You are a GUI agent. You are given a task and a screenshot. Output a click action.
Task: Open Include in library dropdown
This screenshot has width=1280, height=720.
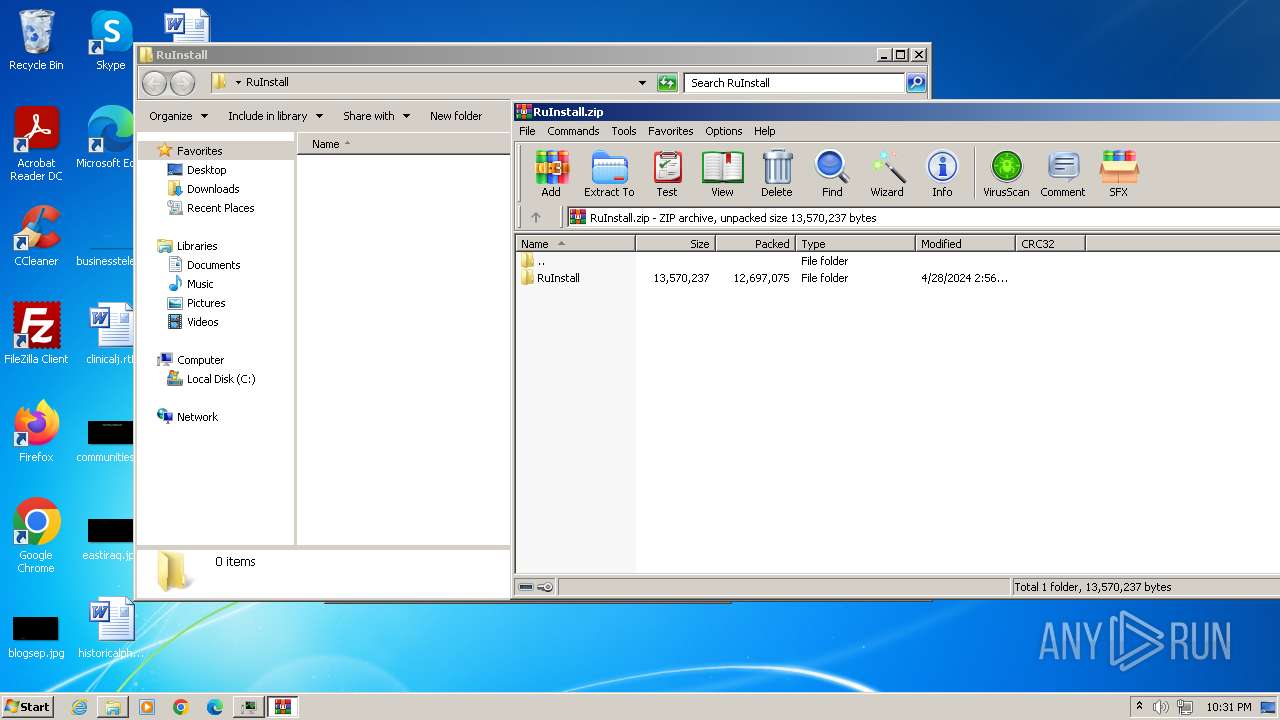[275, 116]
